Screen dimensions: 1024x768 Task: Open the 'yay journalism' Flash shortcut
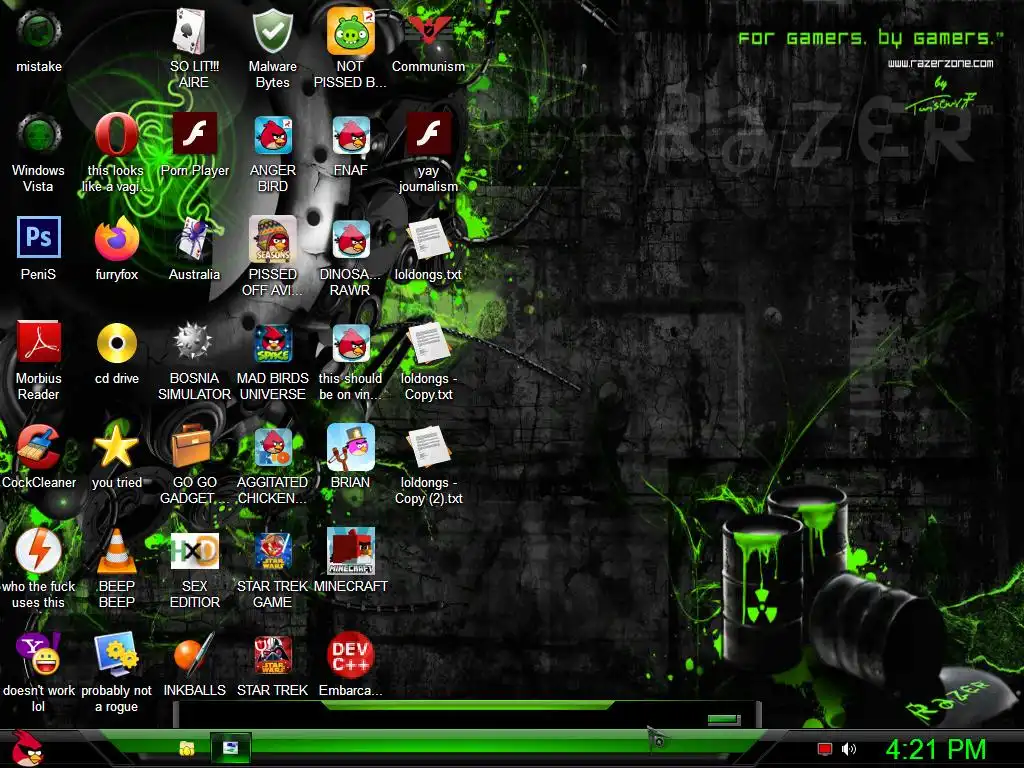click(x=428, y=153)
